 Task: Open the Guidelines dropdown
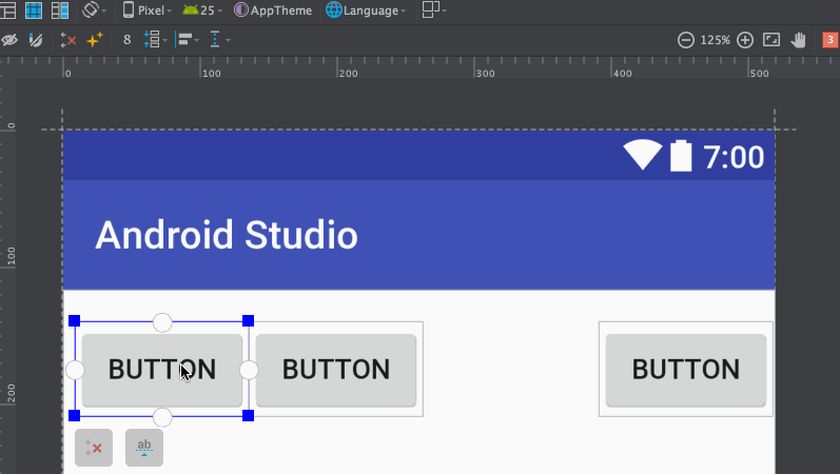tap(220, 40)
